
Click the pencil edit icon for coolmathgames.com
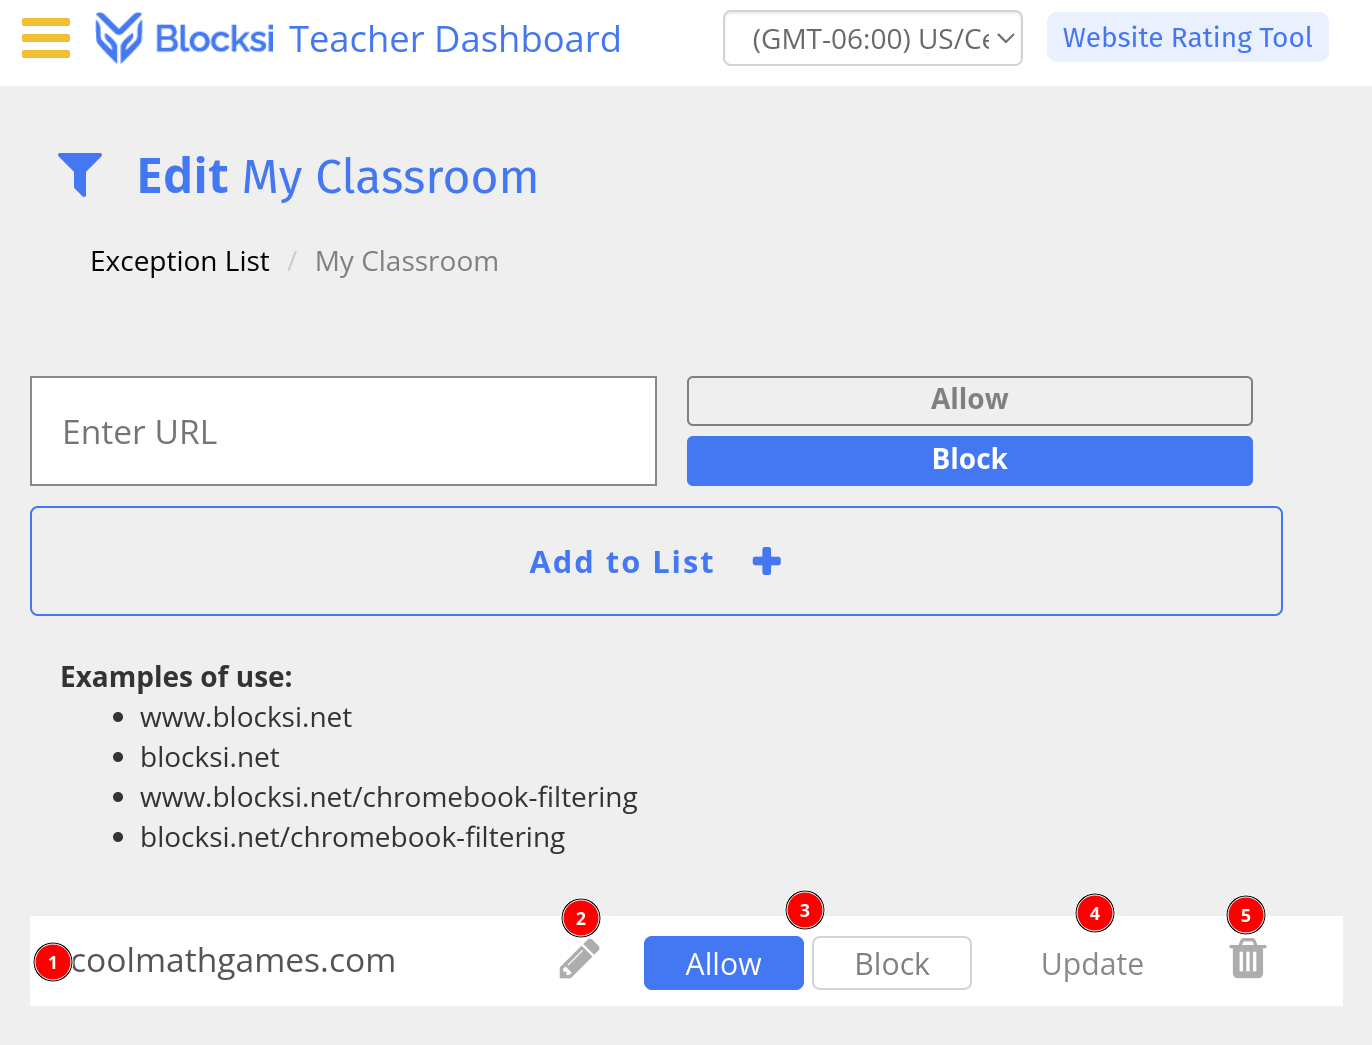tap(579, 958)
